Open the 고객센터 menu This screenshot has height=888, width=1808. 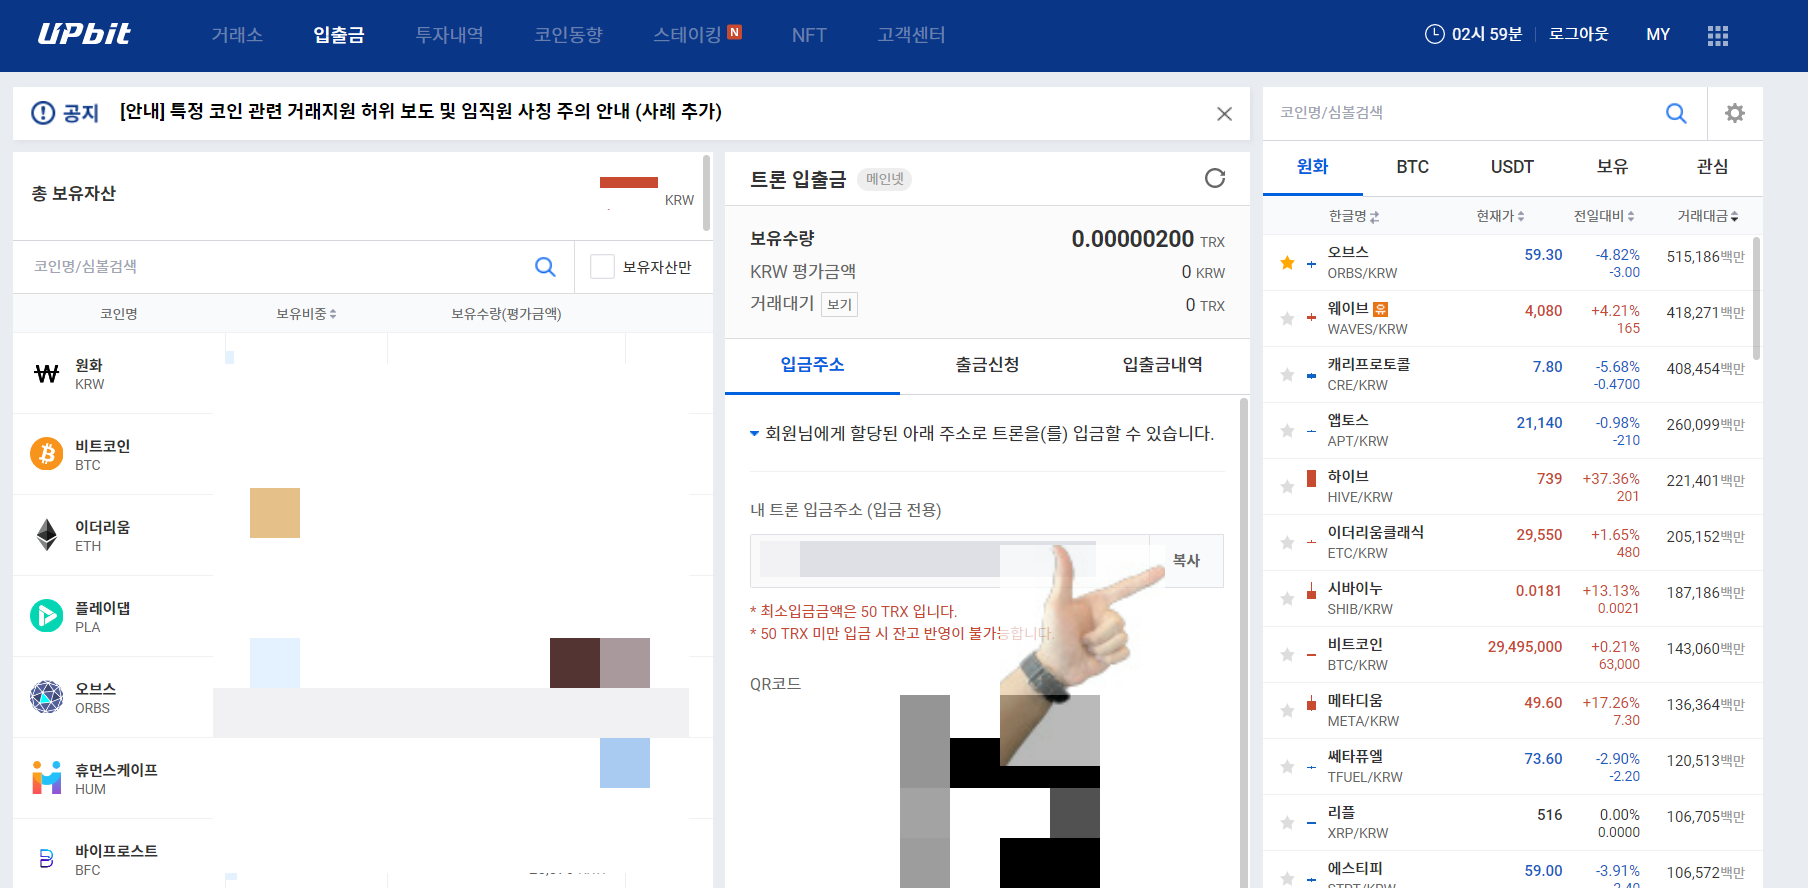coord(911,35)
